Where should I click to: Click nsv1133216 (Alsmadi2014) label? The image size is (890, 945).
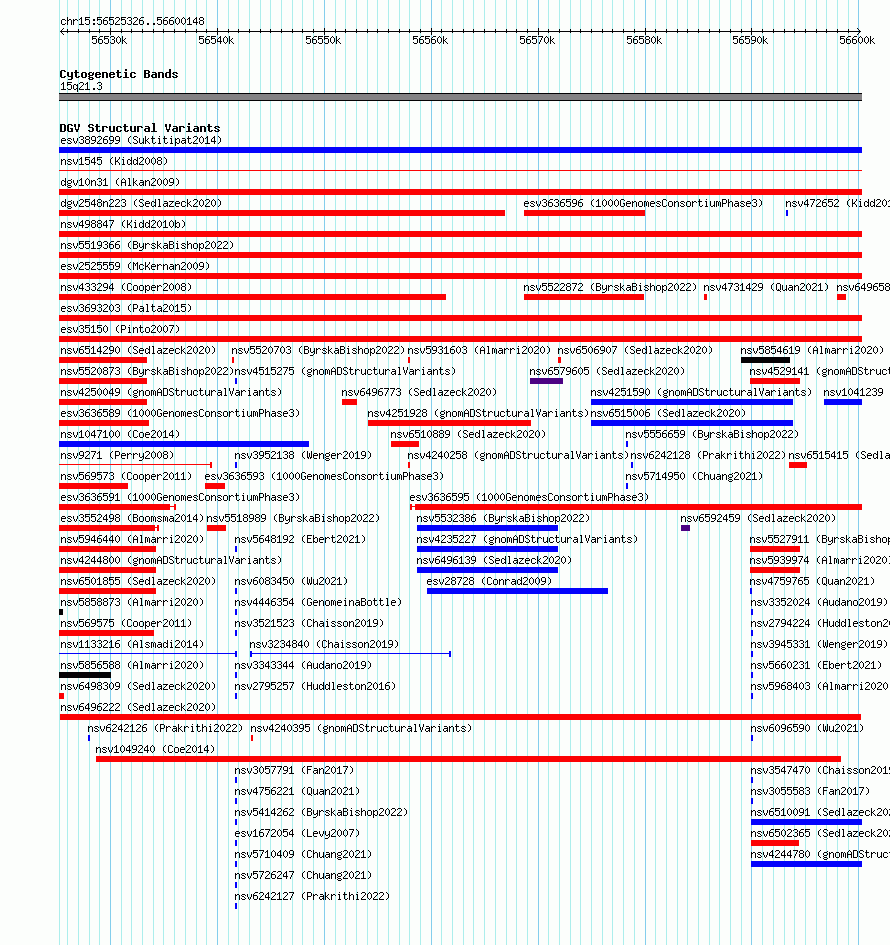coord(132,645)
